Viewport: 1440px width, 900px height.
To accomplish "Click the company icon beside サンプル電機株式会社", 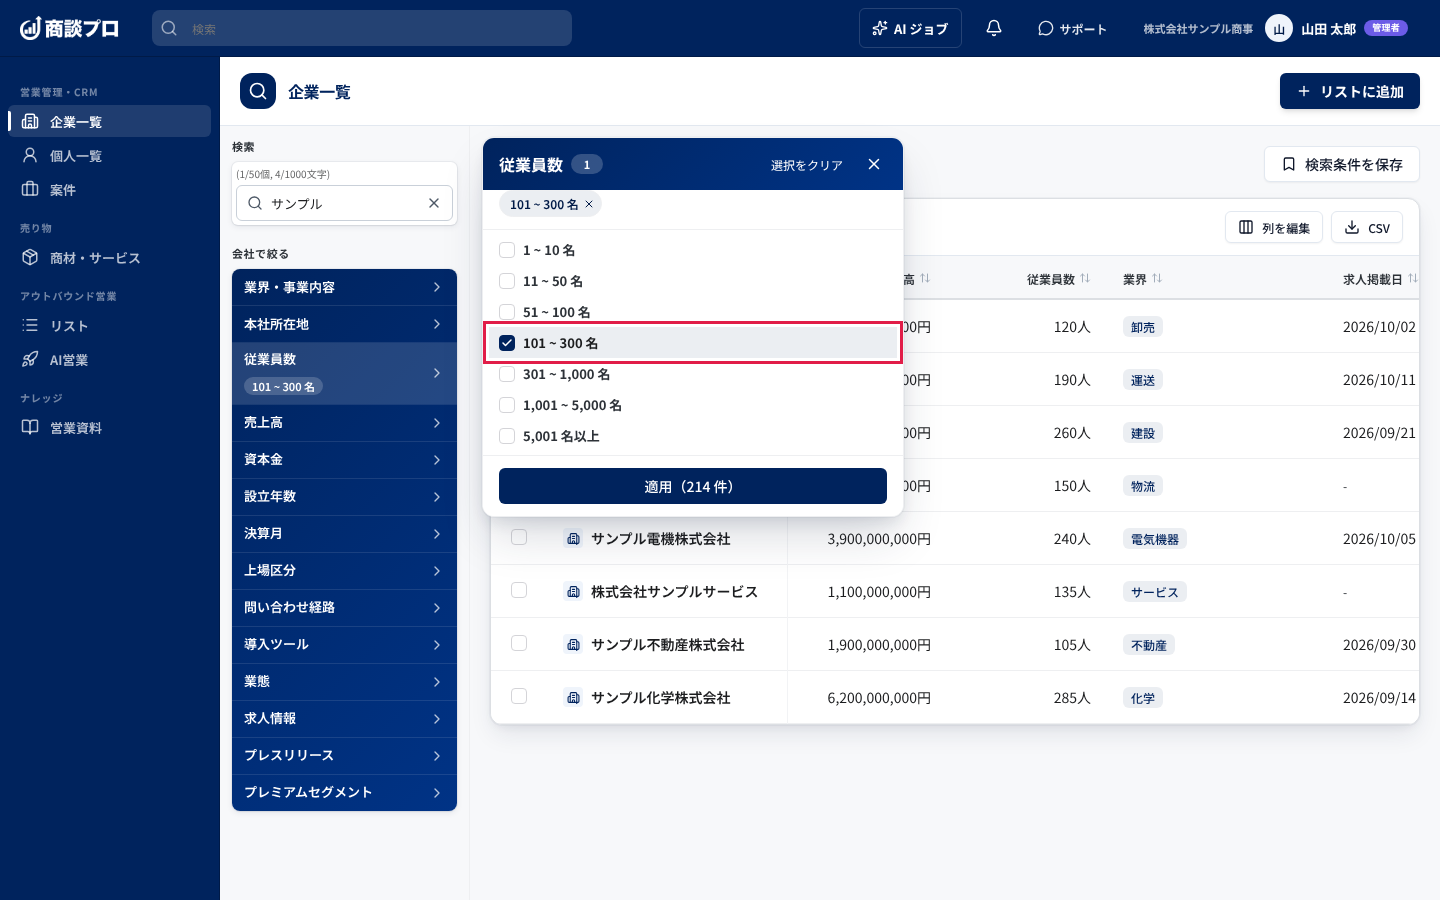I will pos(573,539).
